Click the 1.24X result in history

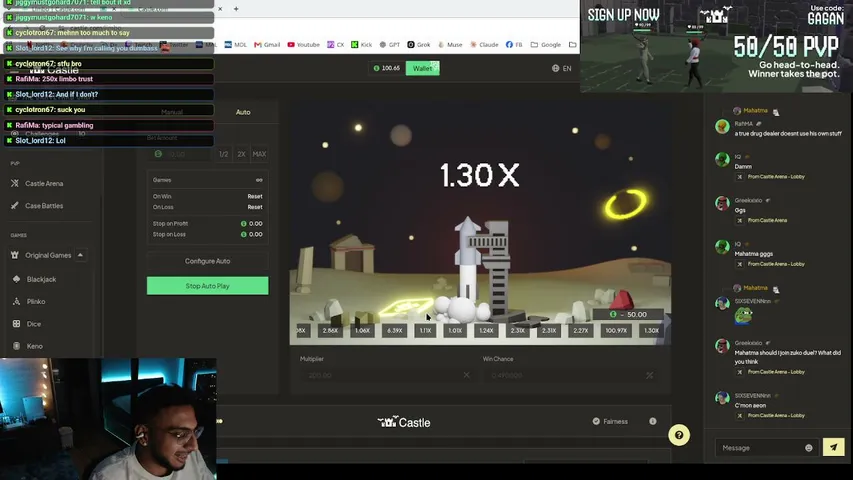(x=486, y=330)
